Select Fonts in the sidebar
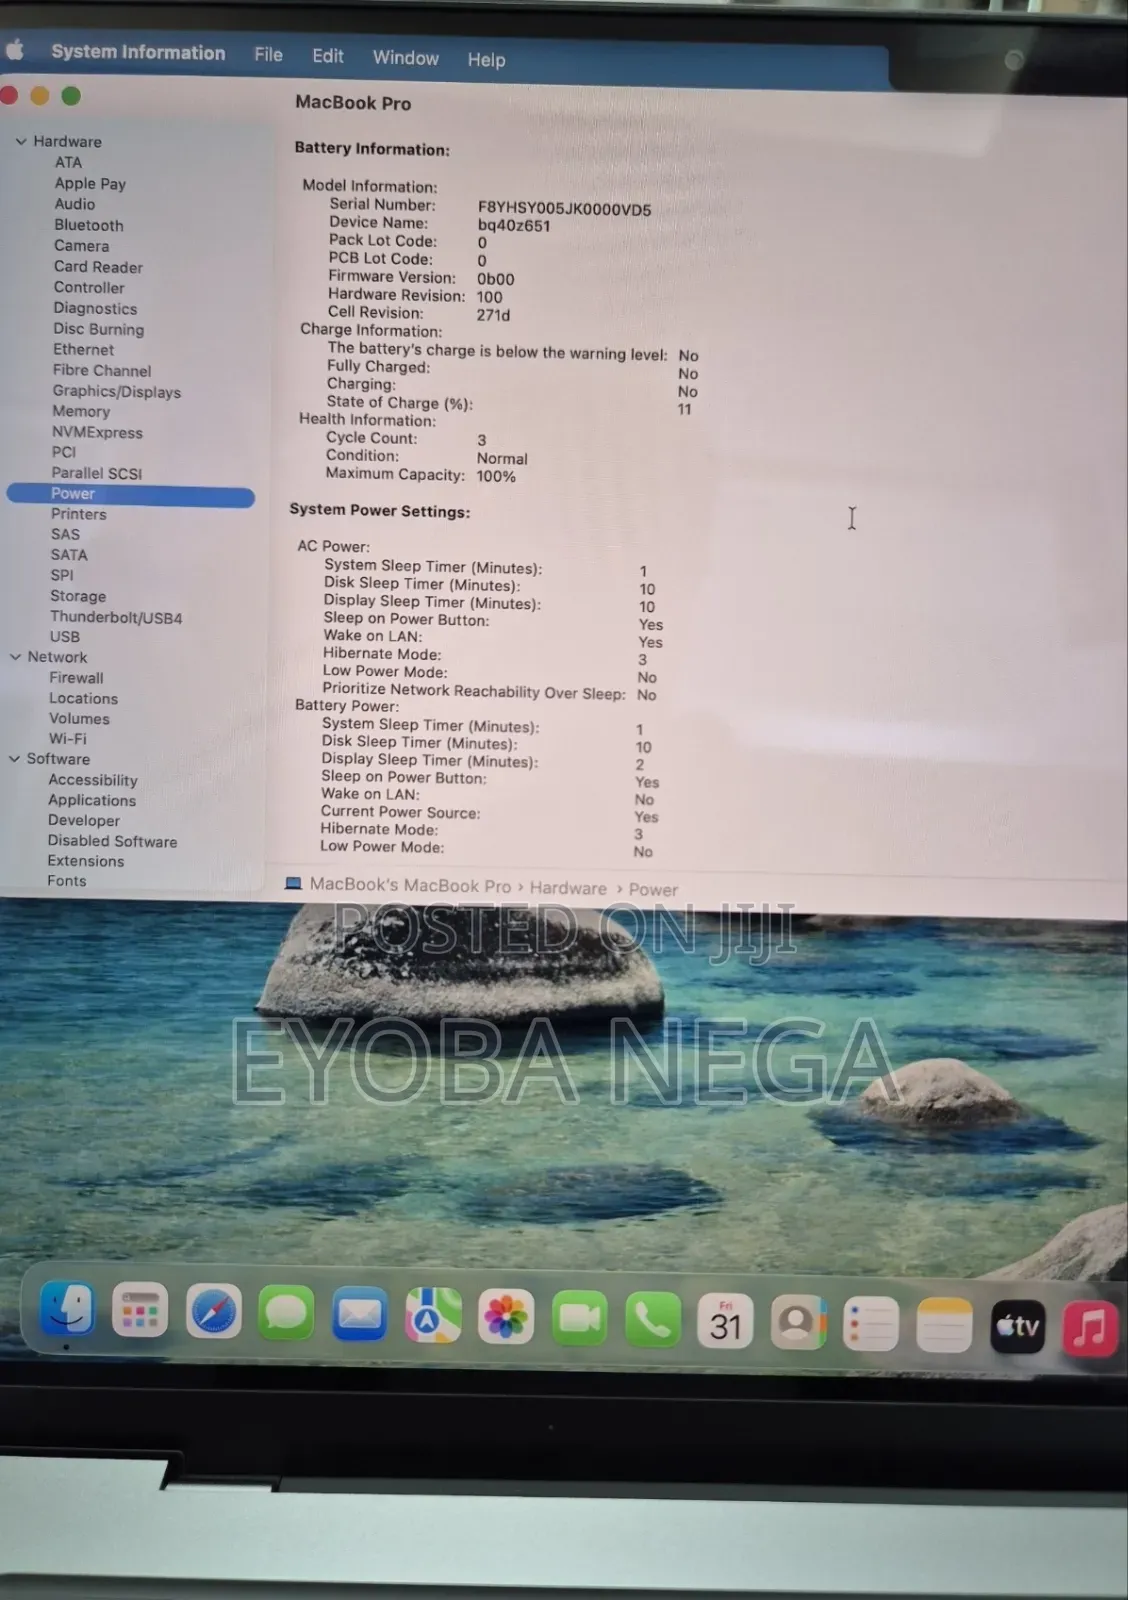The height and width of the screenshot is (1600, 1128). [x=67, y=881]
